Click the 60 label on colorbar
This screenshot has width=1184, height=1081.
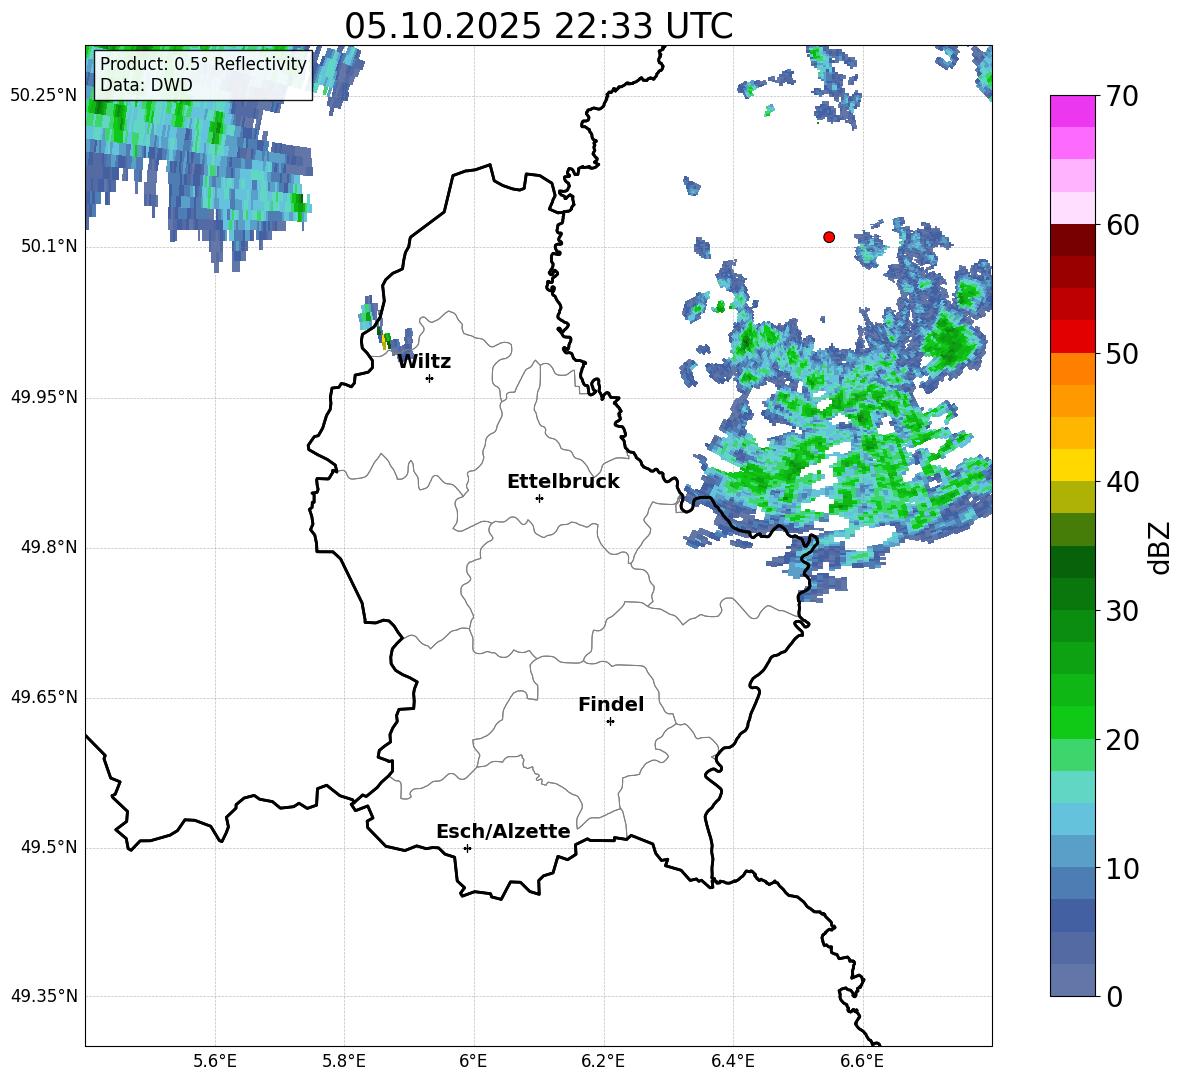tap(1122, 225)
